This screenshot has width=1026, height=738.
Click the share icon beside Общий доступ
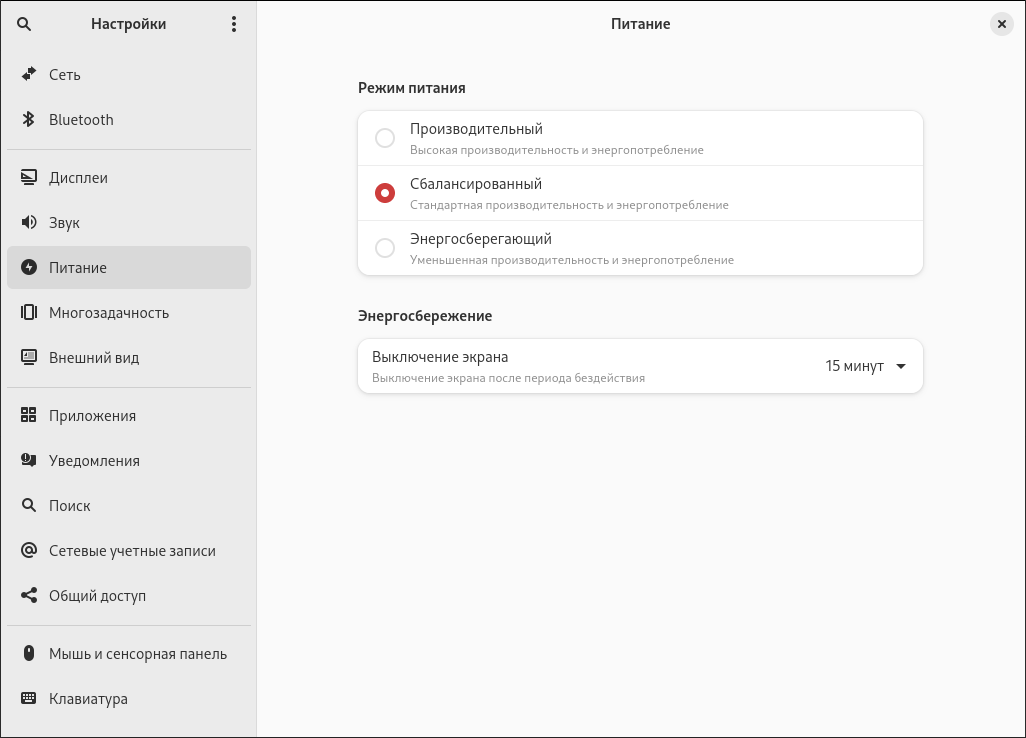click(x=29, y=596)
